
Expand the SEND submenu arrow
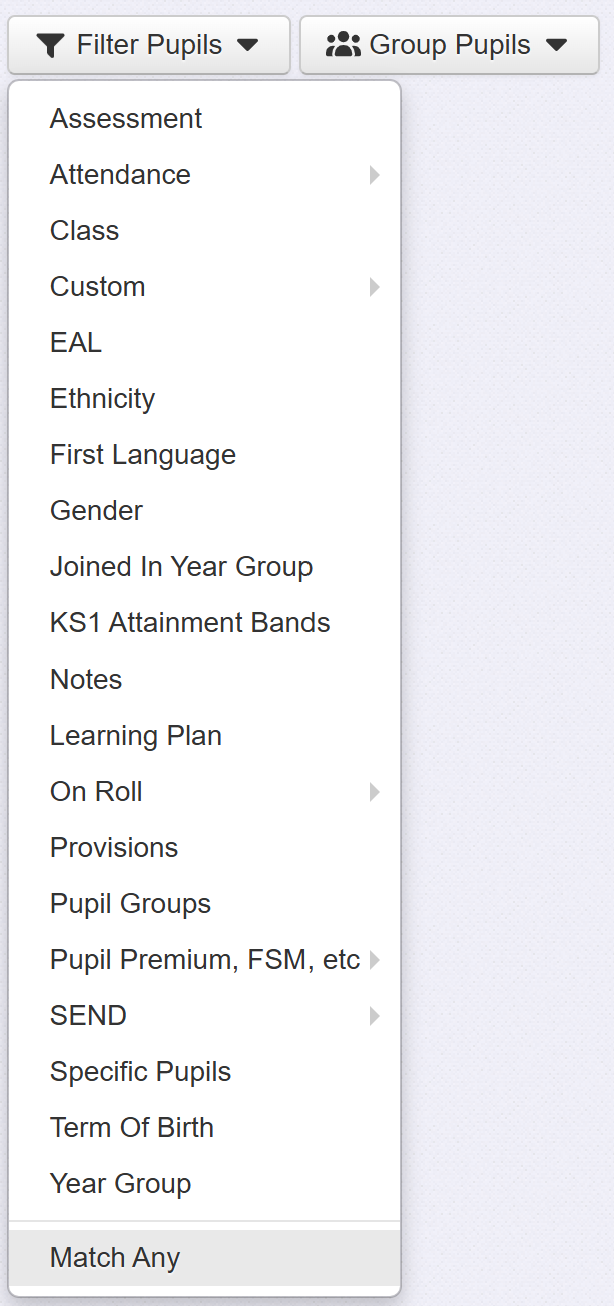[x=375, y=1016]
